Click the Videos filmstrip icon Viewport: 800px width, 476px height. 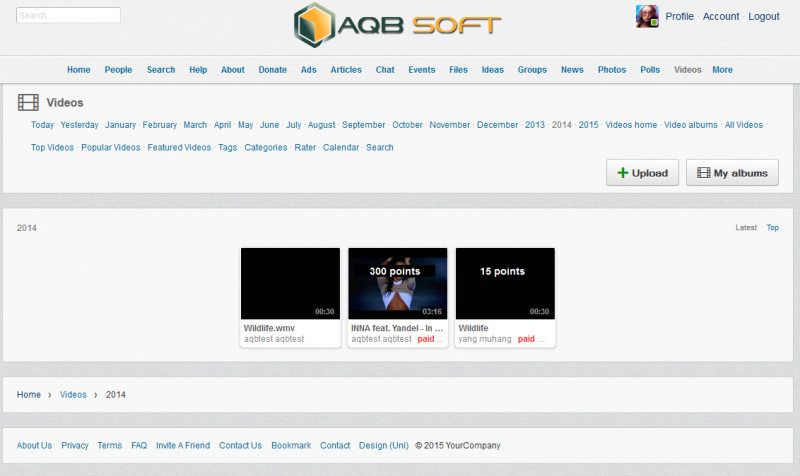tap(28, 103)
